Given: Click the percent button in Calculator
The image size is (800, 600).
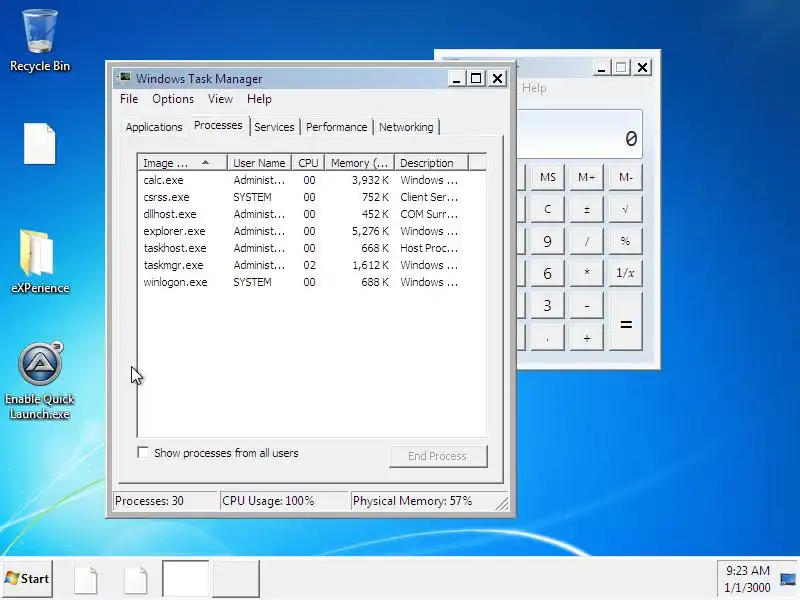Looking at the screenshot, I should 626,241.
